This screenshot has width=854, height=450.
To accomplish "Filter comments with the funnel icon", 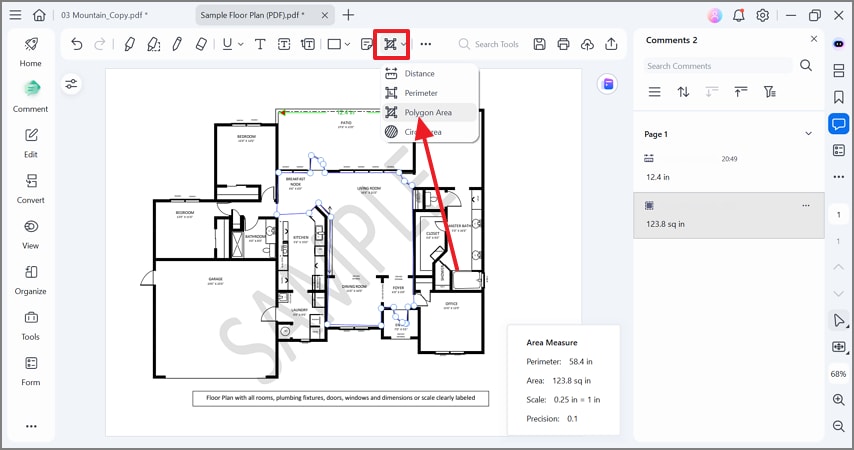I will [x=769, y=92].
